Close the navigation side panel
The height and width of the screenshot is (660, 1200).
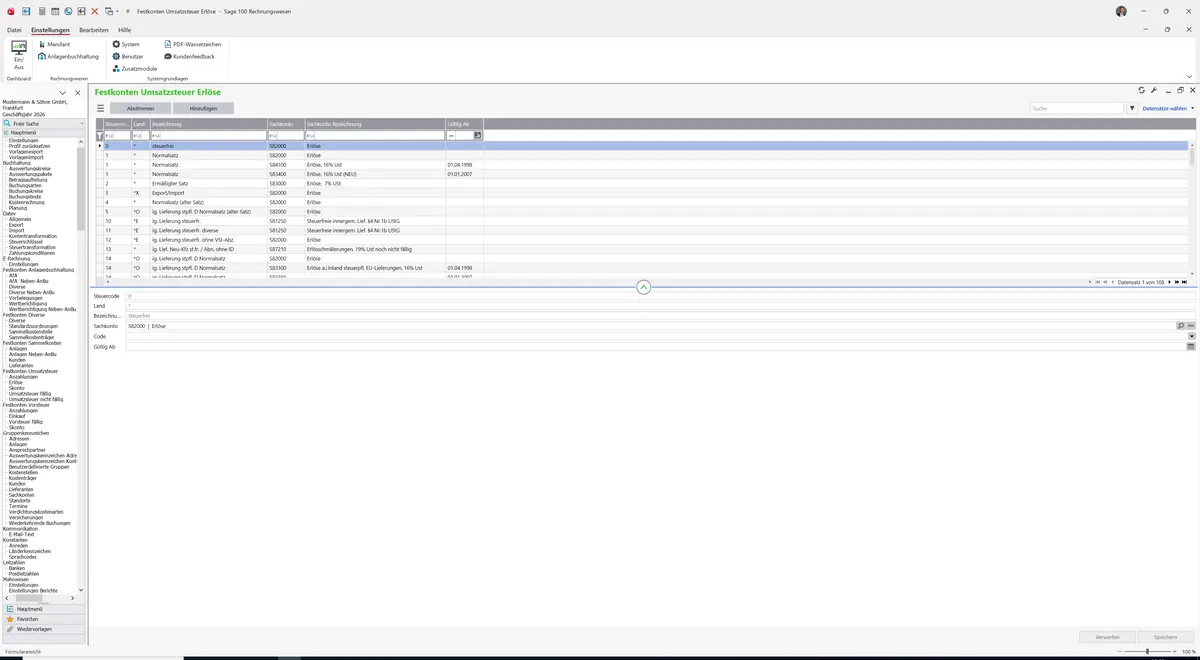pos(77,93)
